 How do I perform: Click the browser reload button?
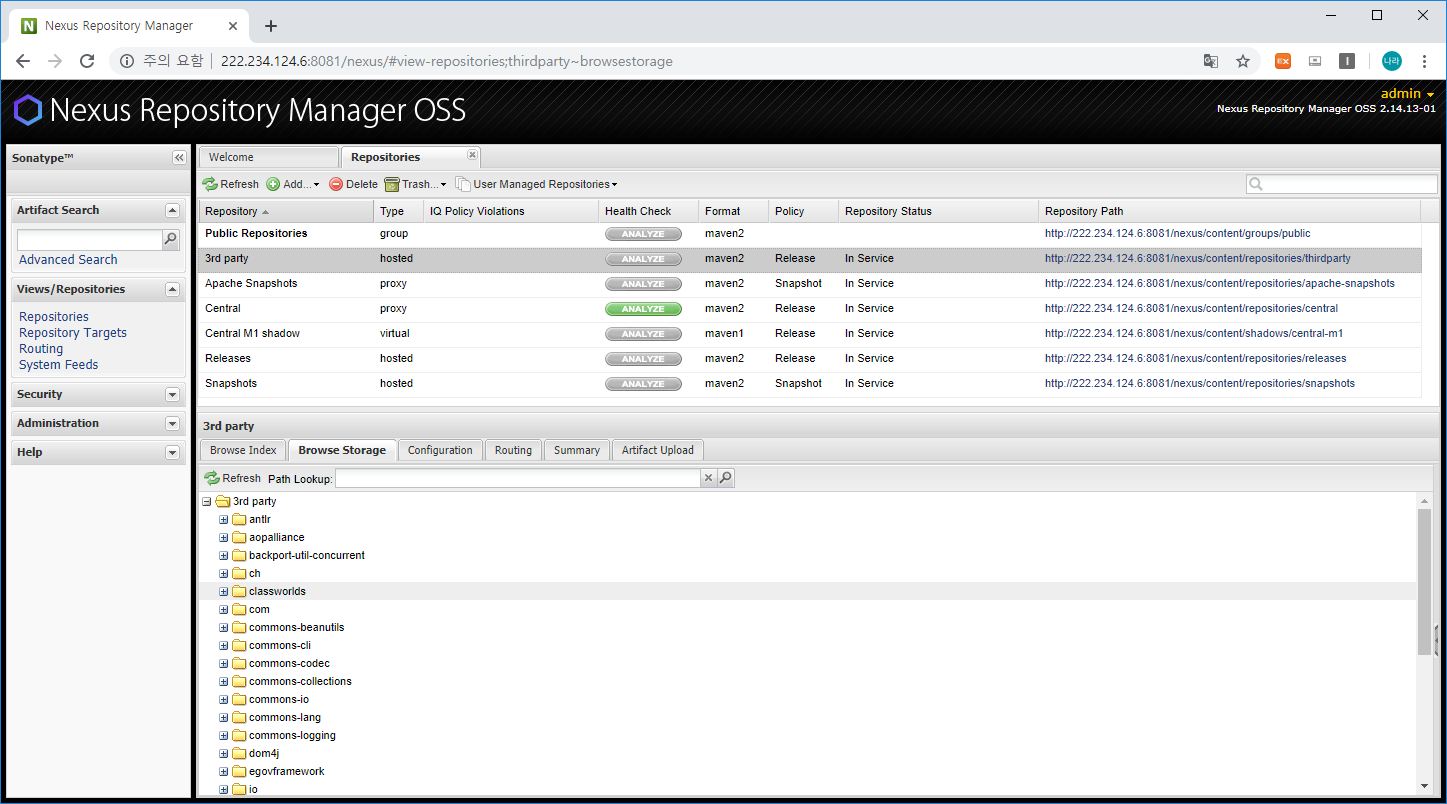pyautogui.click(x=87, y=61)
